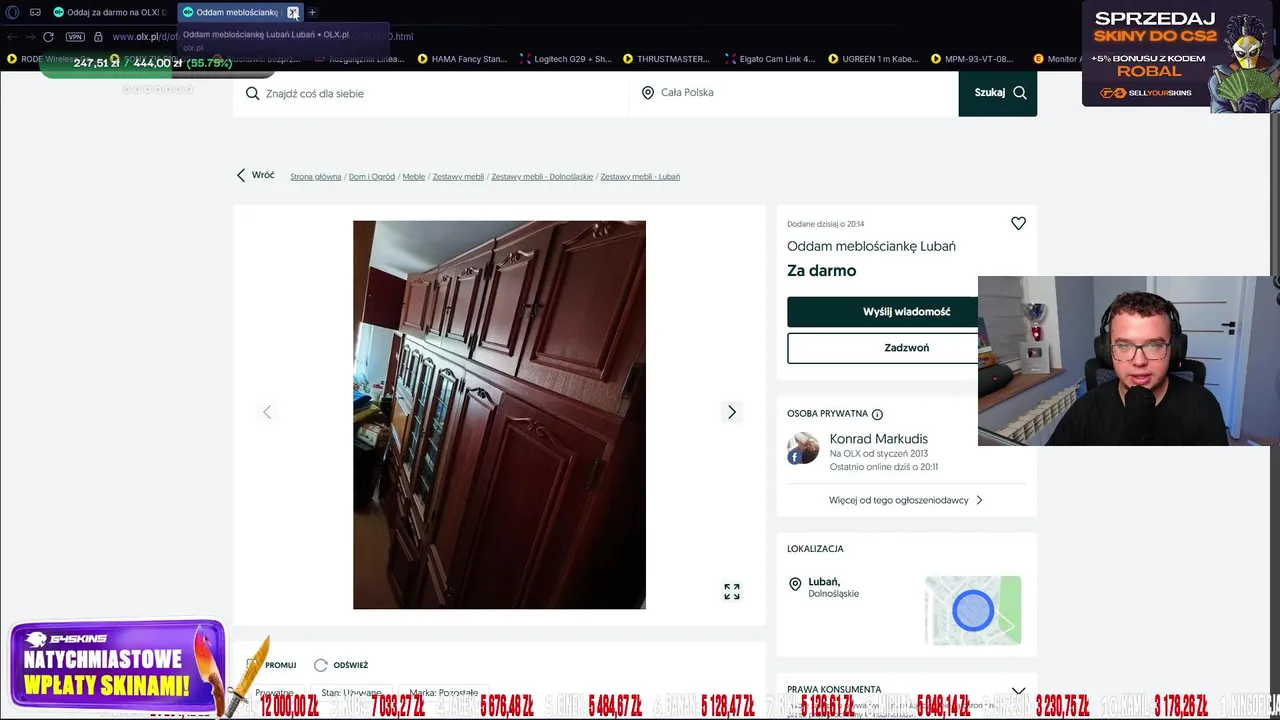Click the padlock site security icon

[98, 37]
